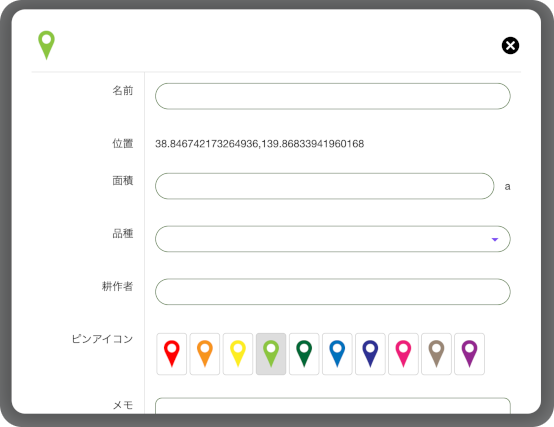
Task: Focus the 耕作者 text field
Action: click(x=333, y=292)
